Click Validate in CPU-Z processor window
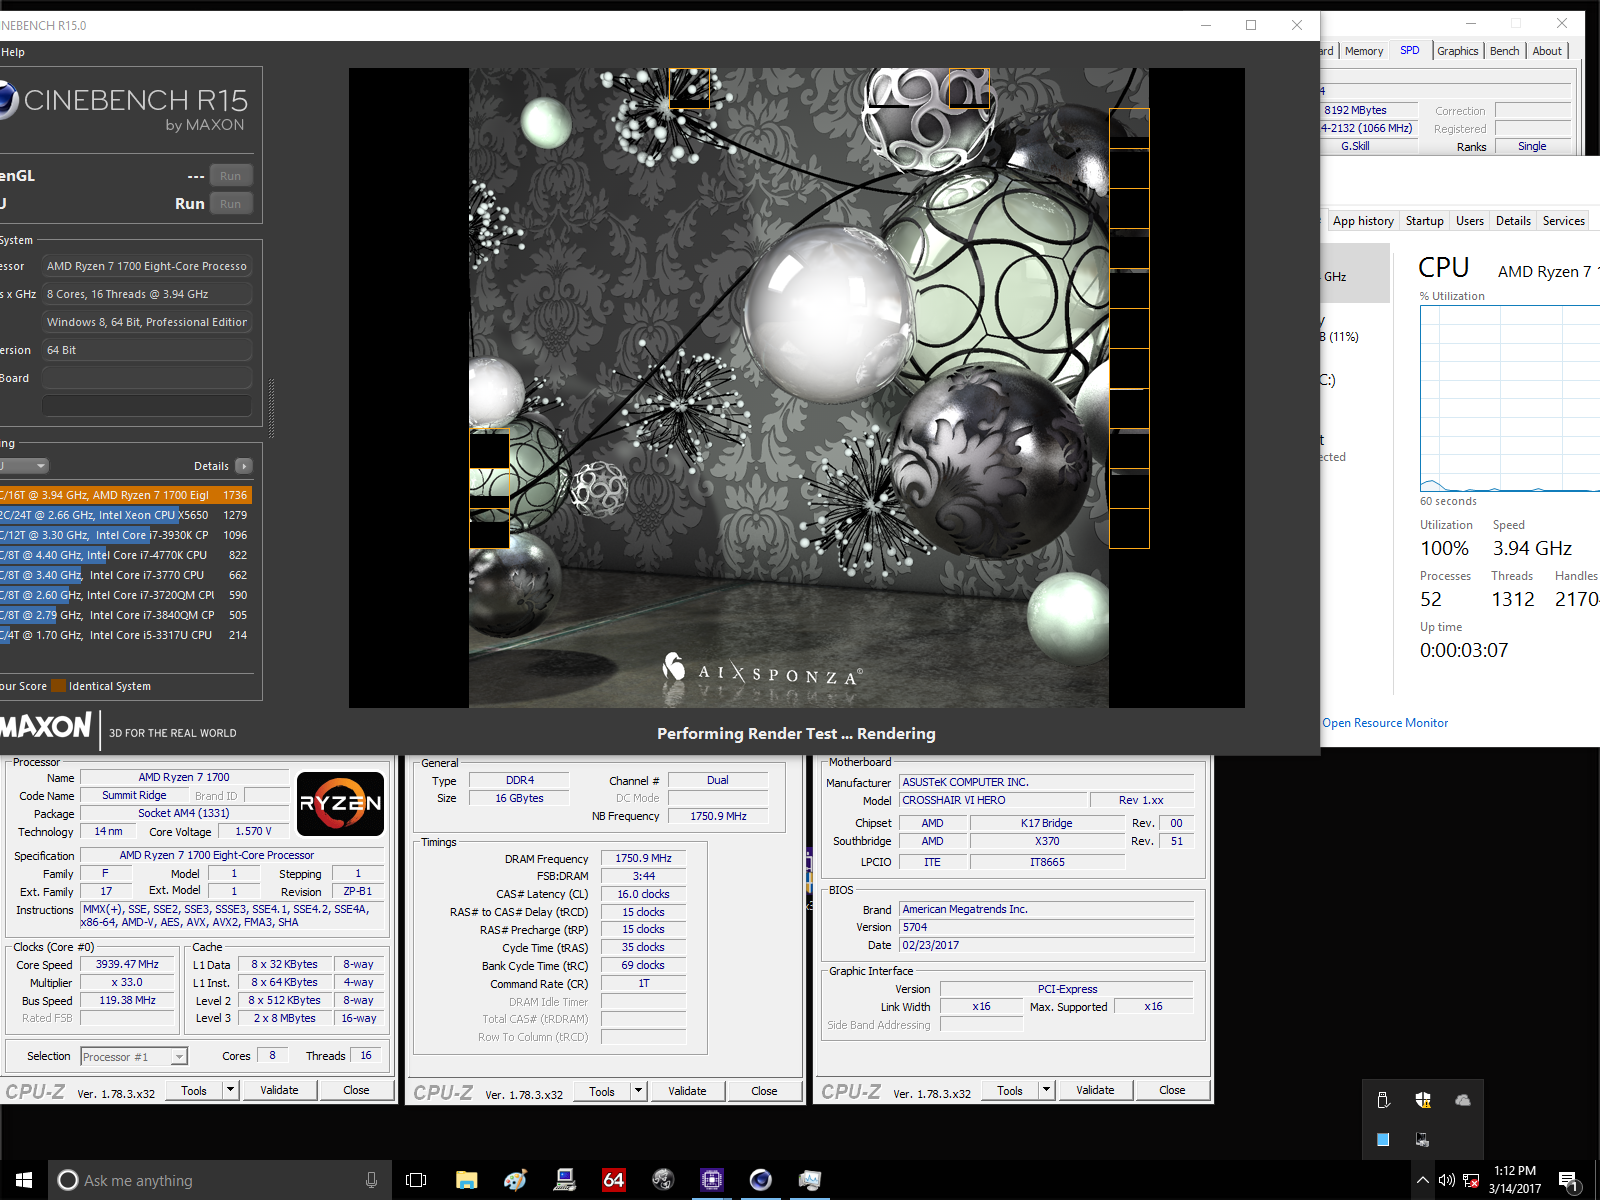Screen dimensions: 1600x1200 [x=279, y=1090]
